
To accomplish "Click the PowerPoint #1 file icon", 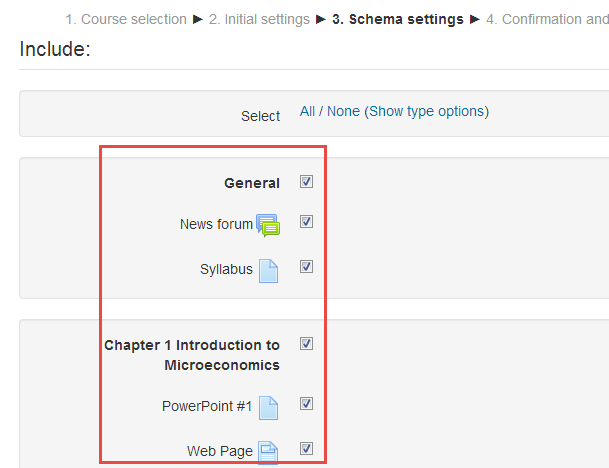I will click(x=268, y=407).
